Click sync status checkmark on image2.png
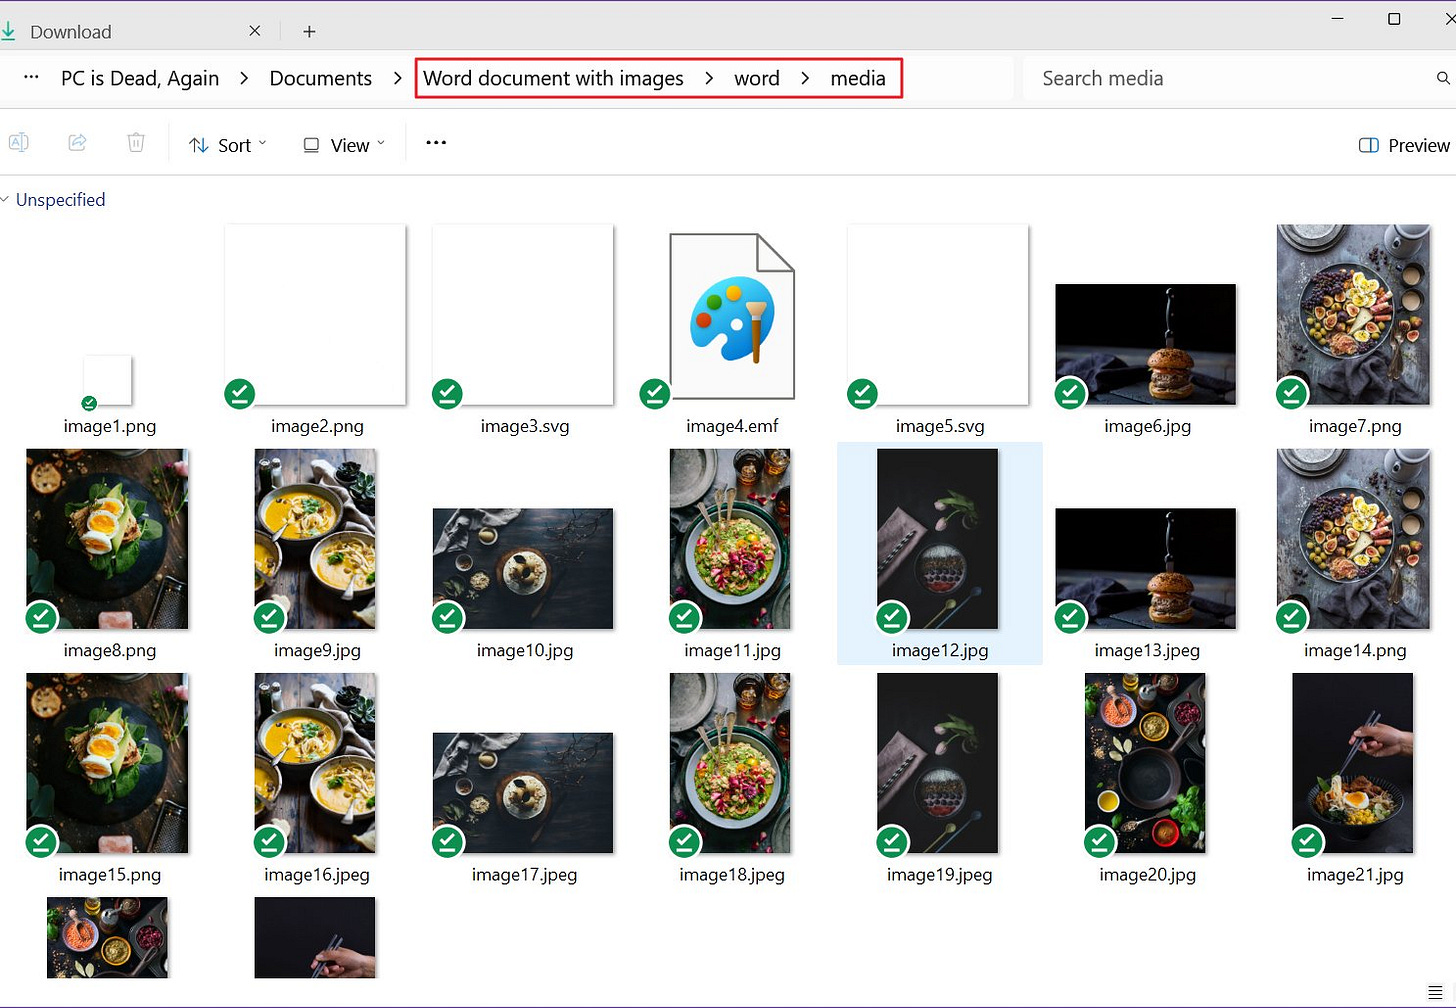 (240, 394)
